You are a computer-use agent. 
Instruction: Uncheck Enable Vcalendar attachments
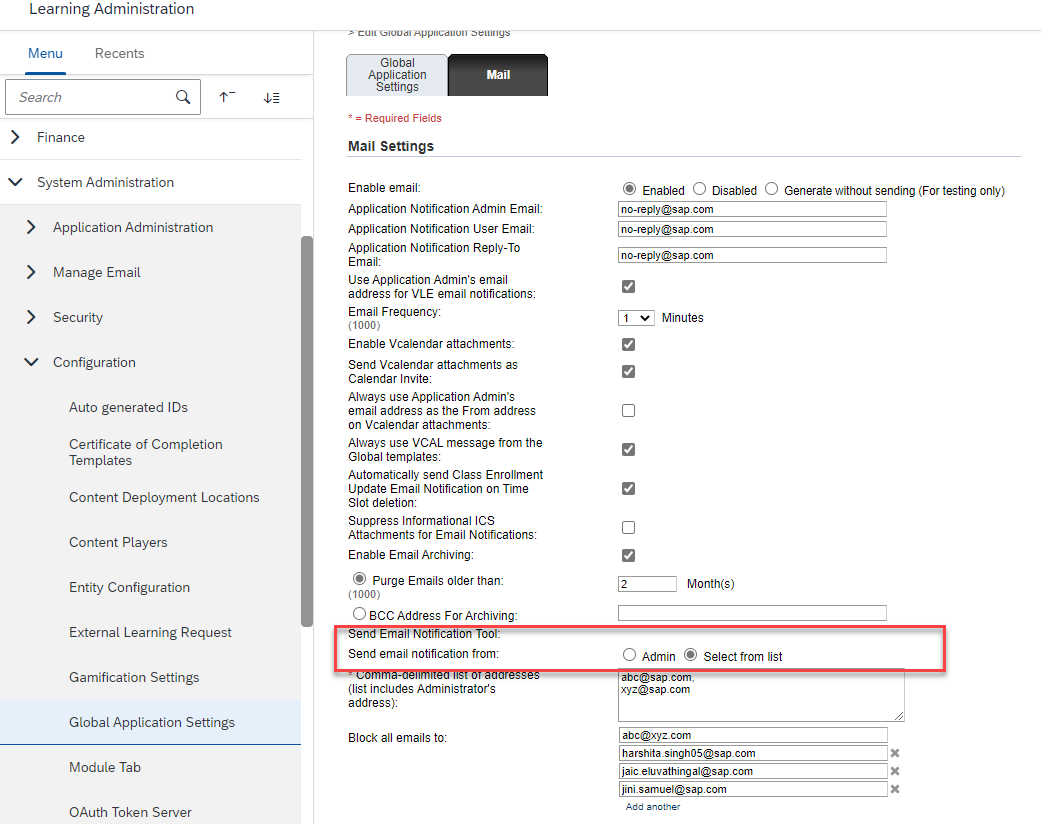(628, 344)
